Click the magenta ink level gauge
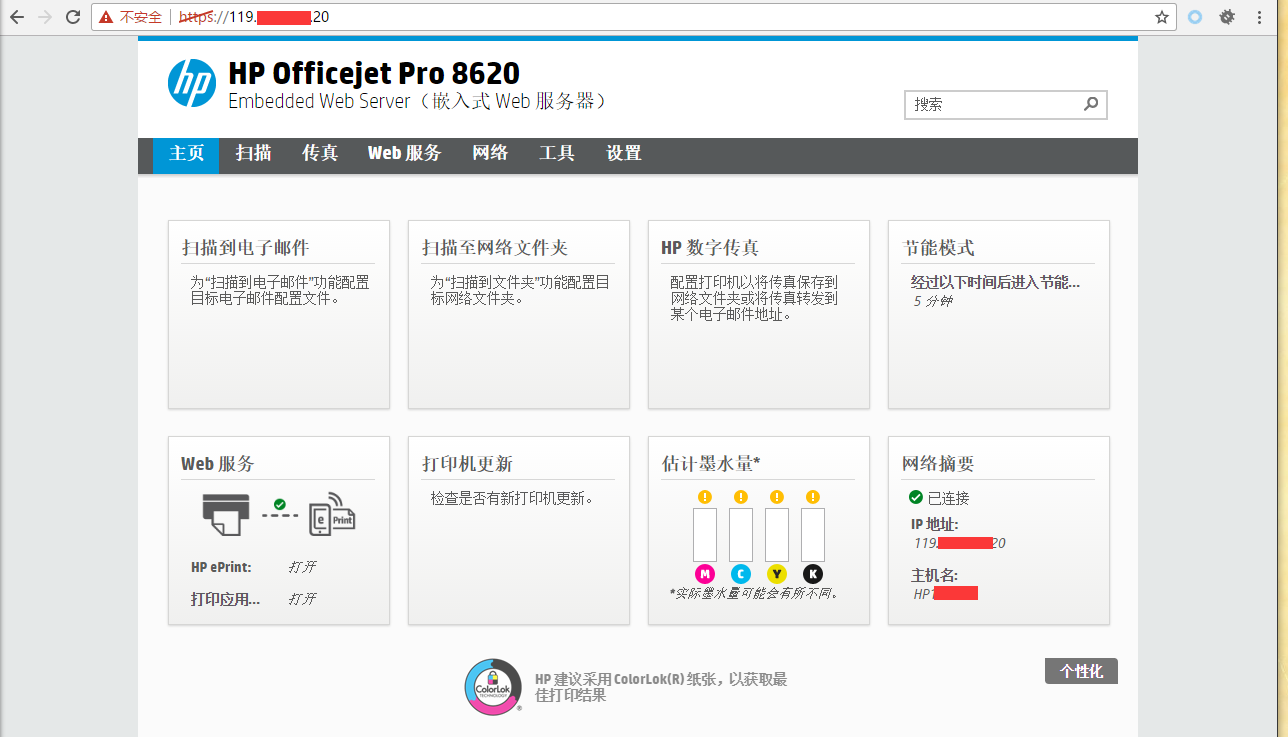 [705, 535]
